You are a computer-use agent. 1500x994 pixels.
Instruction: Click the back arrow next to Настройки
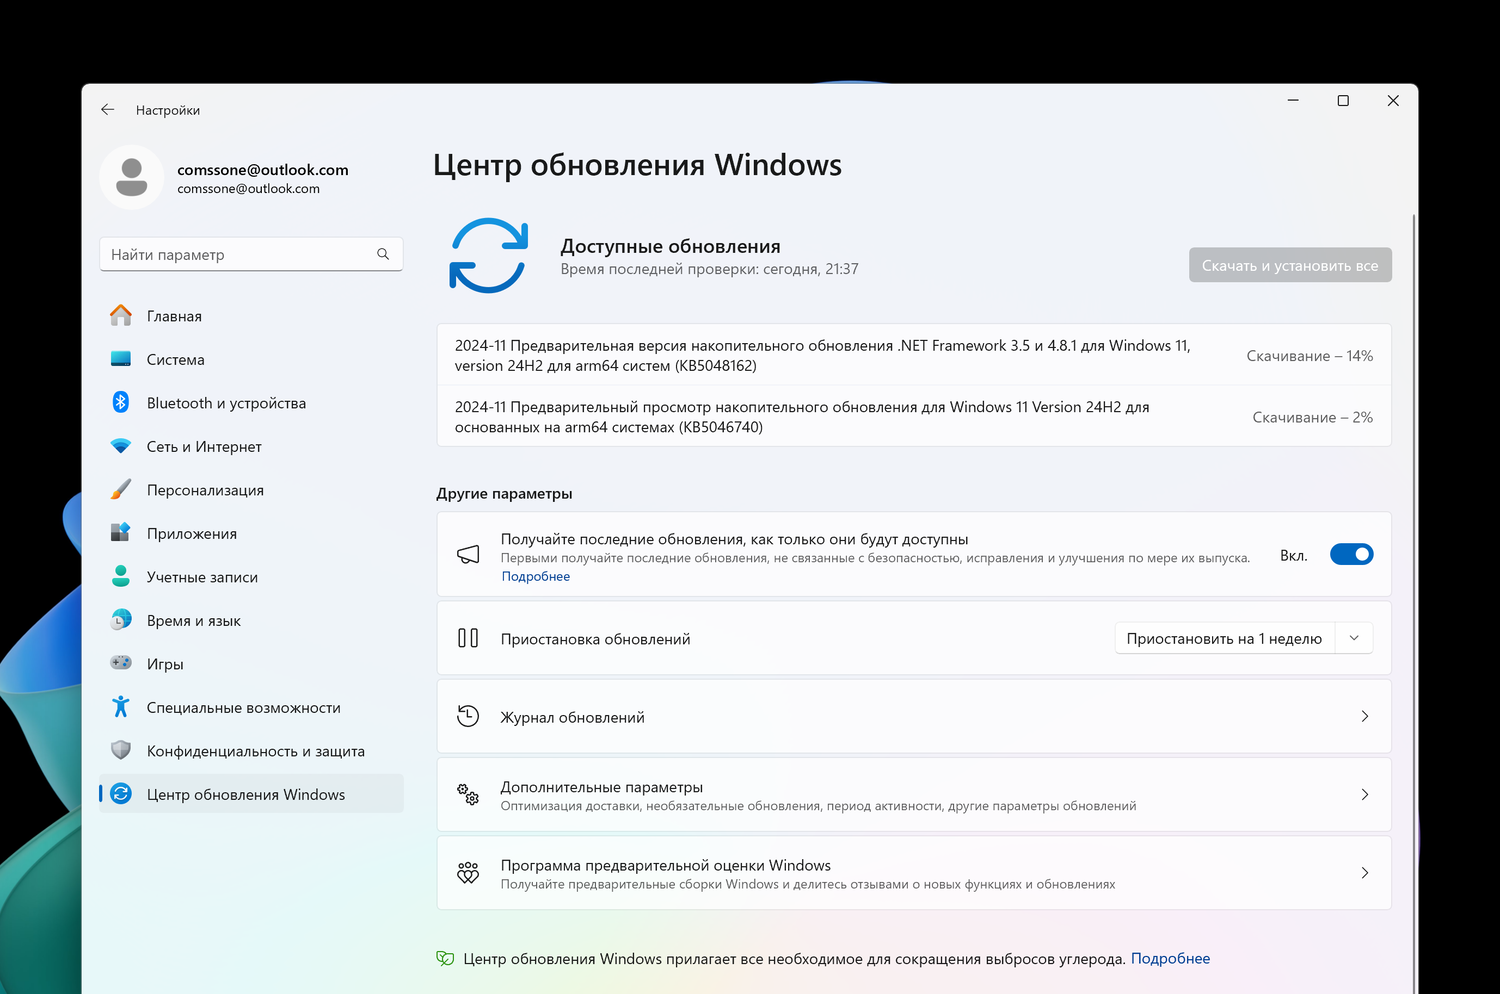tap(108, 110)
